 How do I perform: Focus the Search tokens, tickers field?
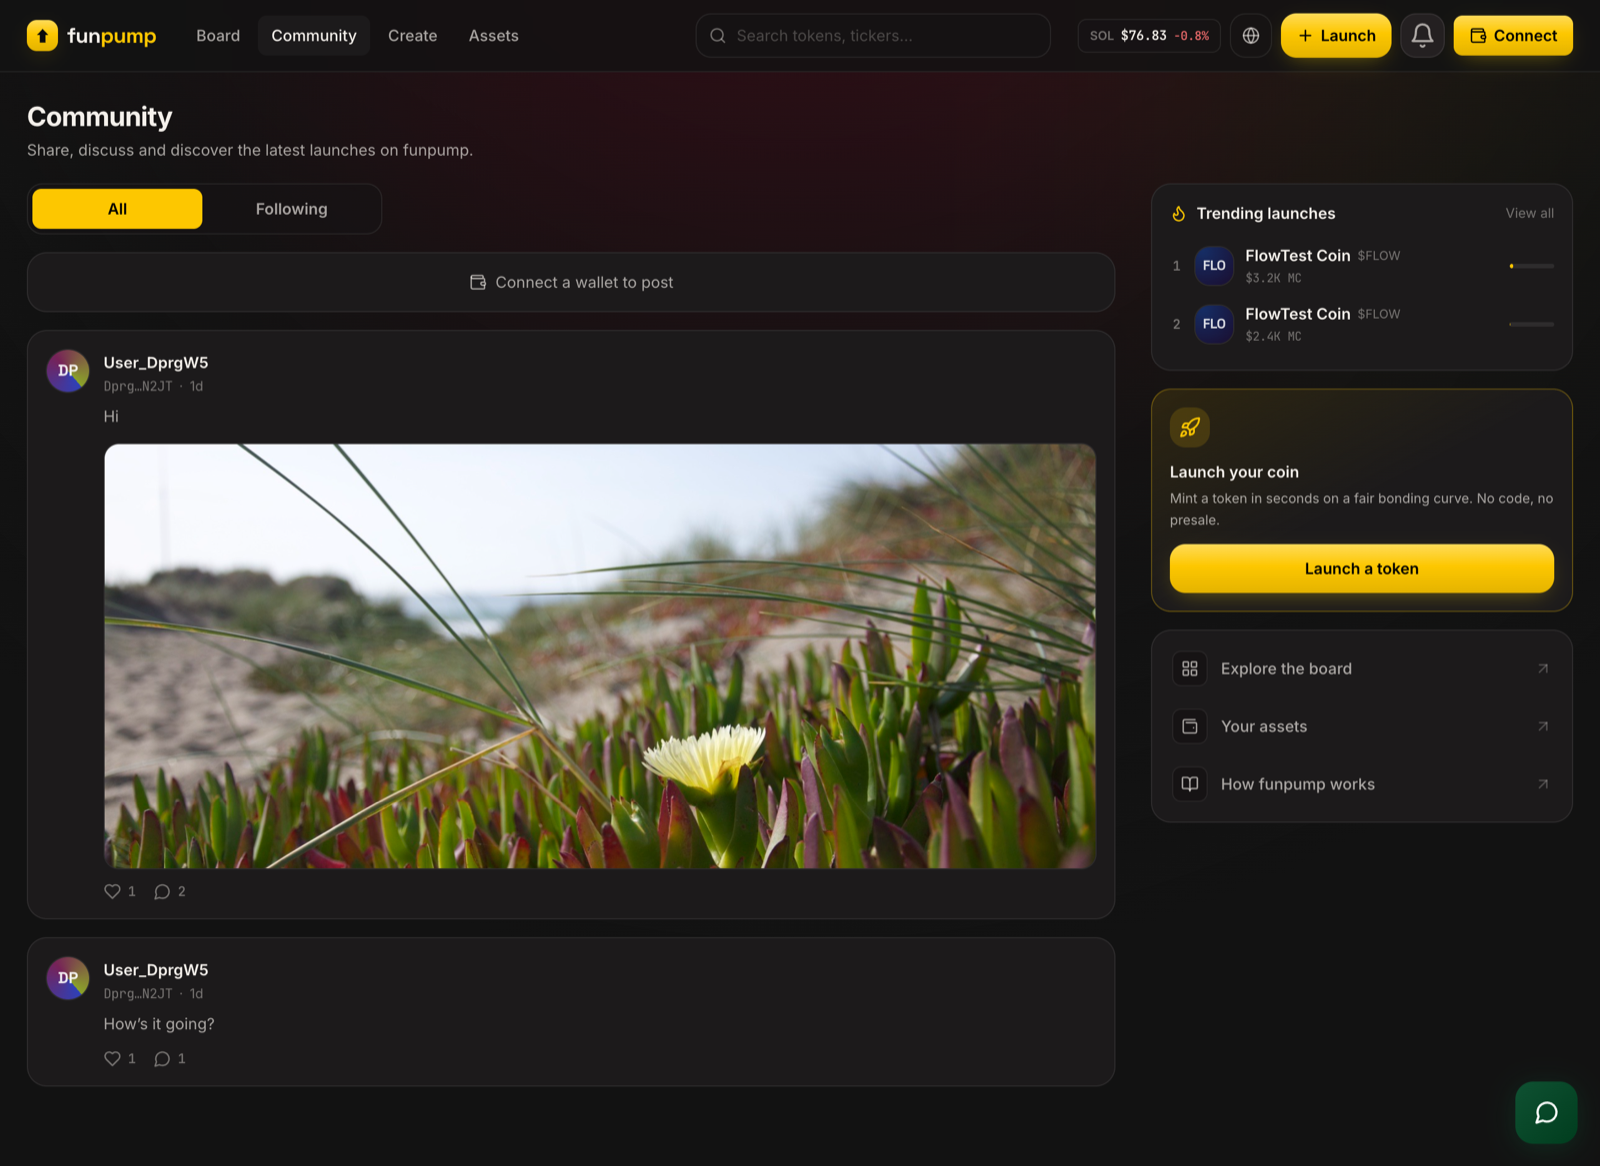873,36
